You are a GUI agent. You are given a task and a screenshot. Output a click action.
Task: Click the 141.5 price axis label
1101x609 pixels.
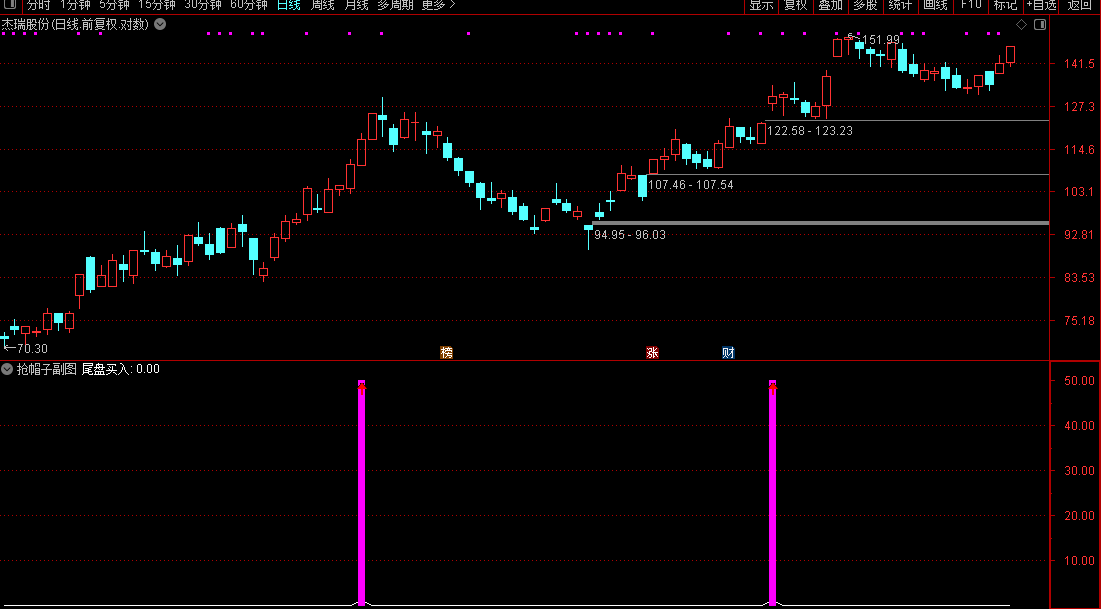coord(1079,64)
